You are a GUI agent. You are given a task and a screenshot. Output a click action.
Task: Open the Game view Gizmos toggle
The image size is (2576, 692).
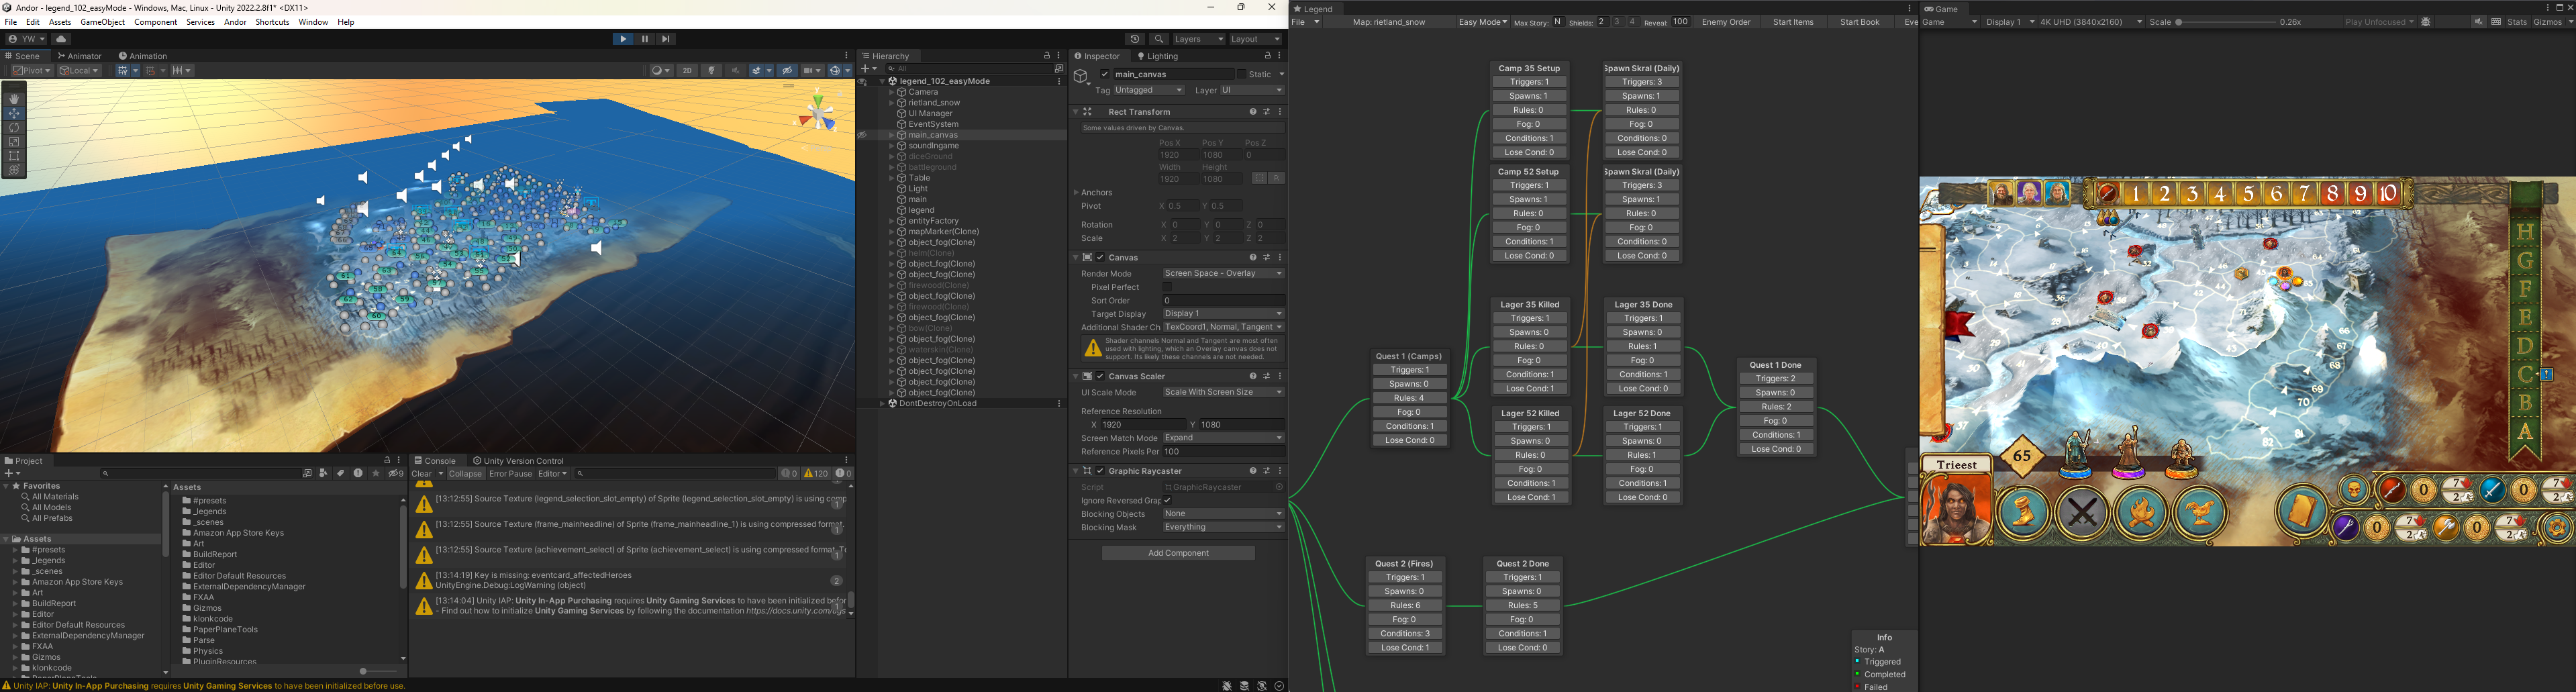[2548, 22]
